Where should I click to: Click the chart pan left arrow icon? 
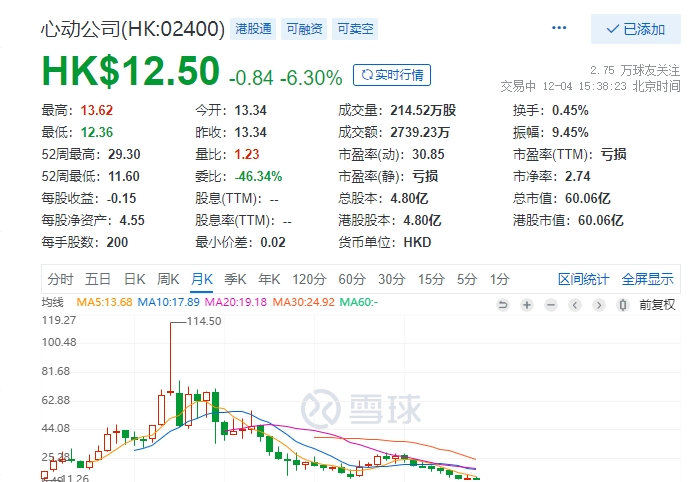pos(575,305)
